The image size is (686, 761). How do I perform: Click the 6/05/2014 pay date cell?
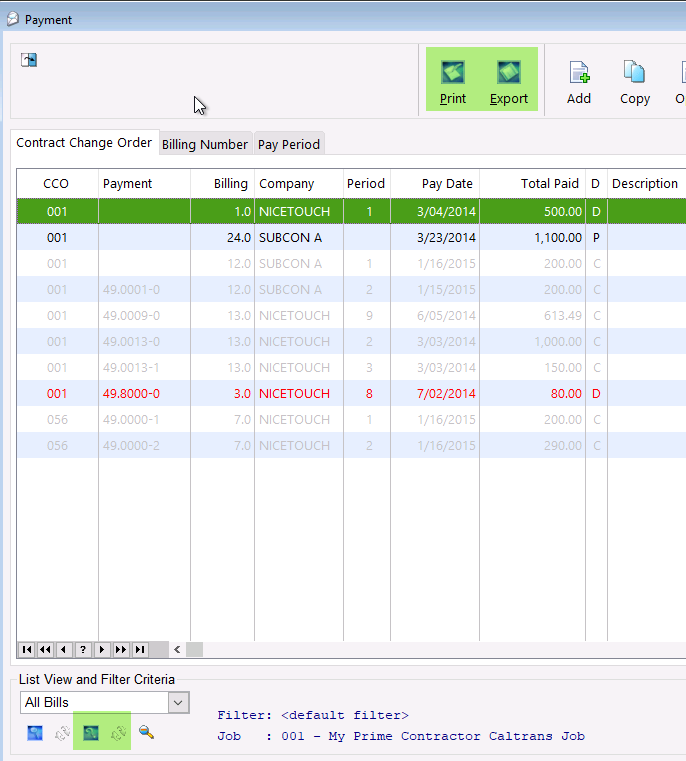435,315
